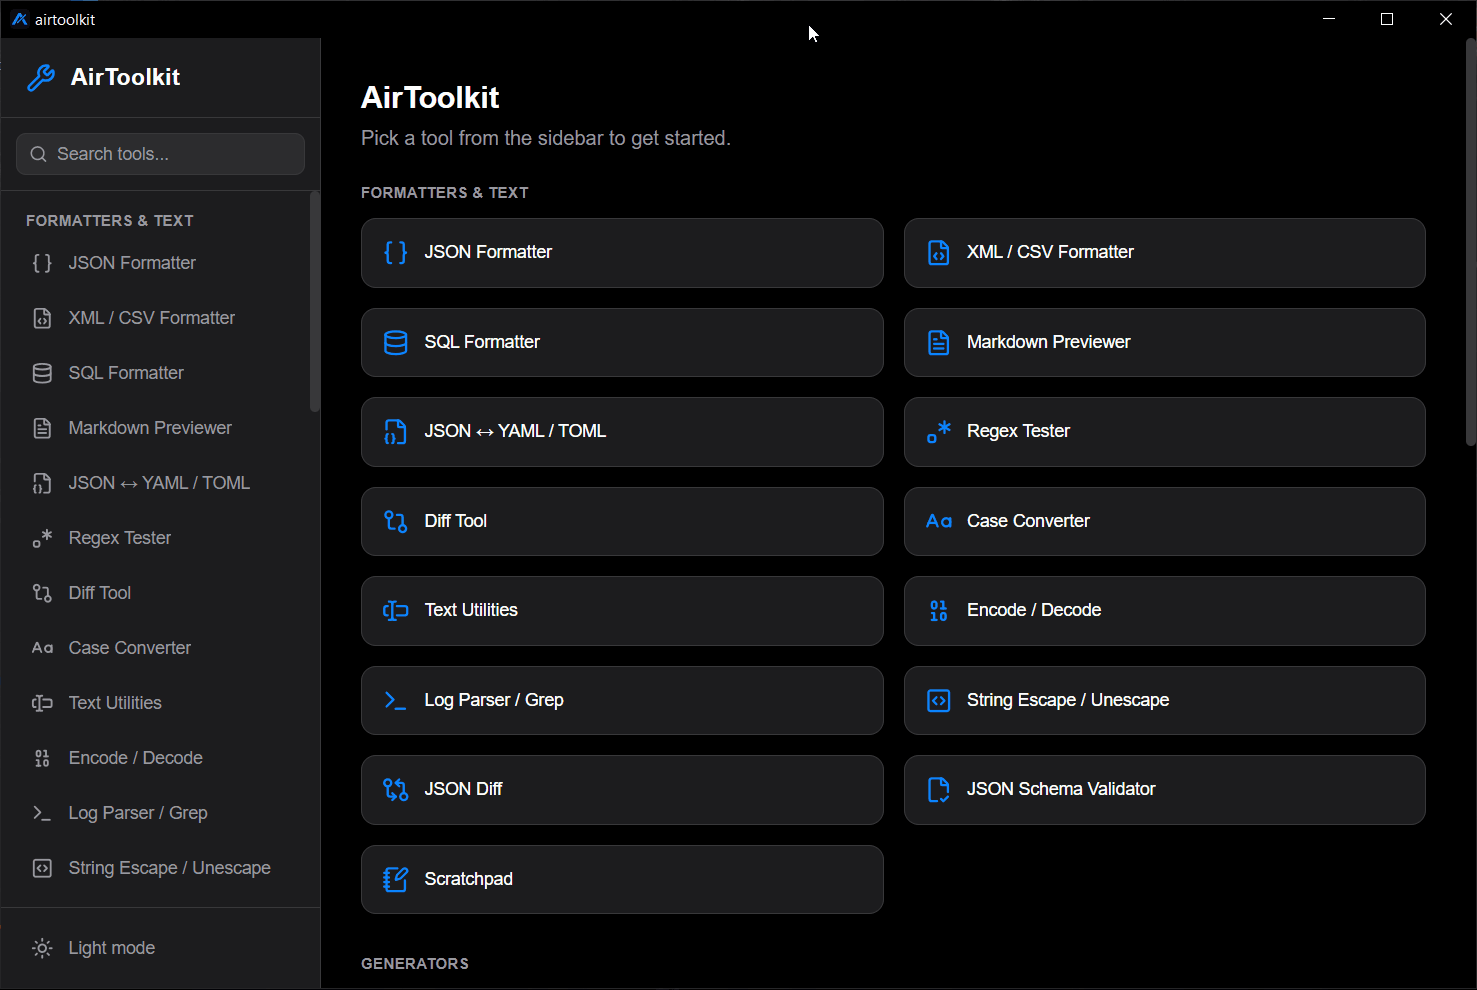Click the Markdown Previewer card's document icon
Viewport: 1477px width, 990px height.
click(x=938, y=342)
